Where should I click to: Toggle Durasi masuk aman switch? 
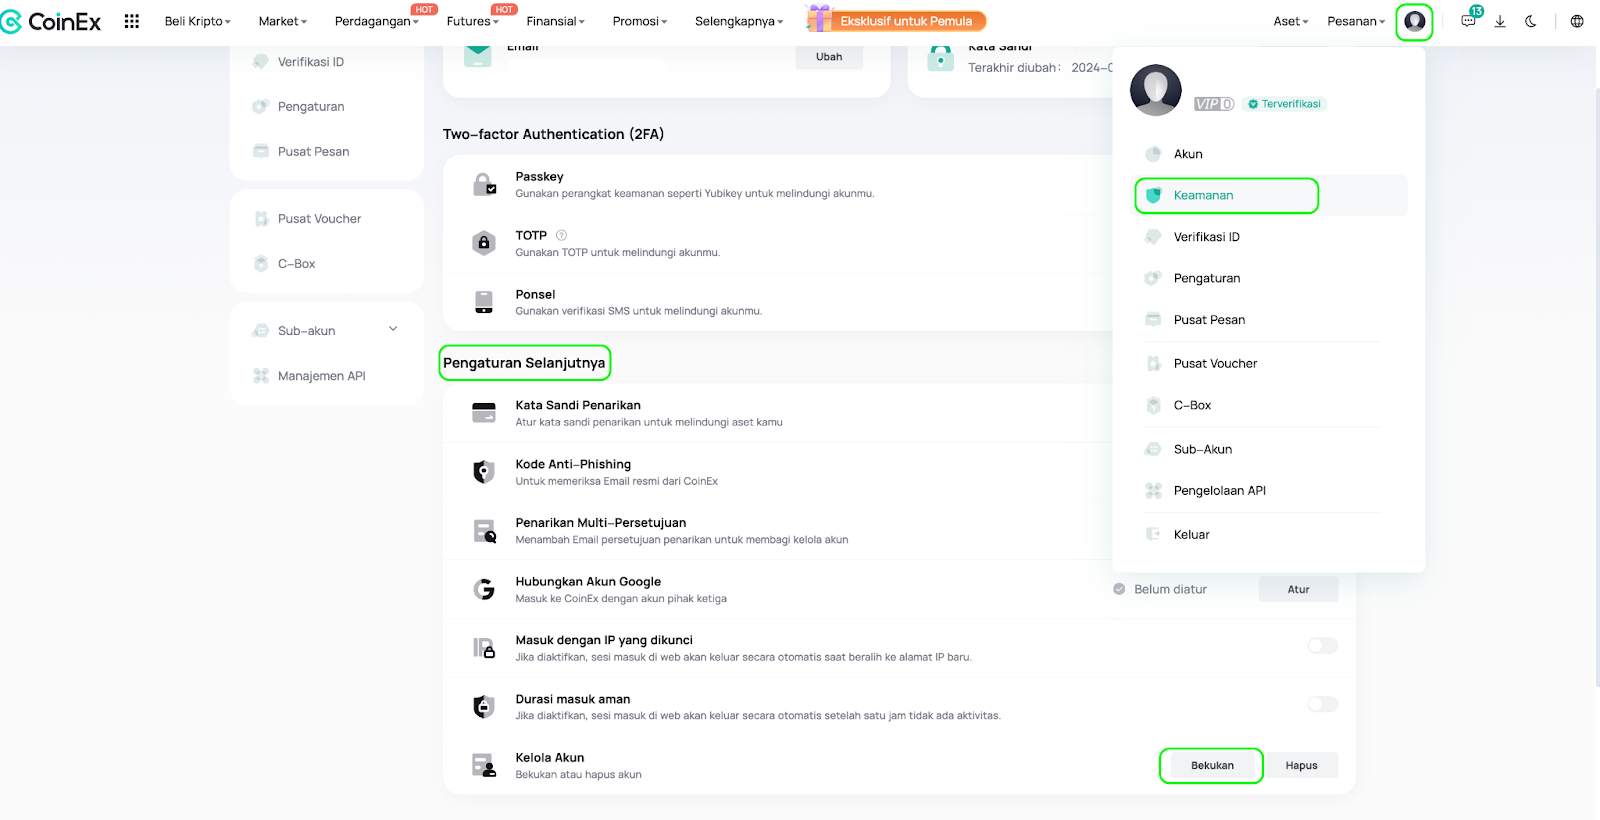click(x=1322, y=705)
